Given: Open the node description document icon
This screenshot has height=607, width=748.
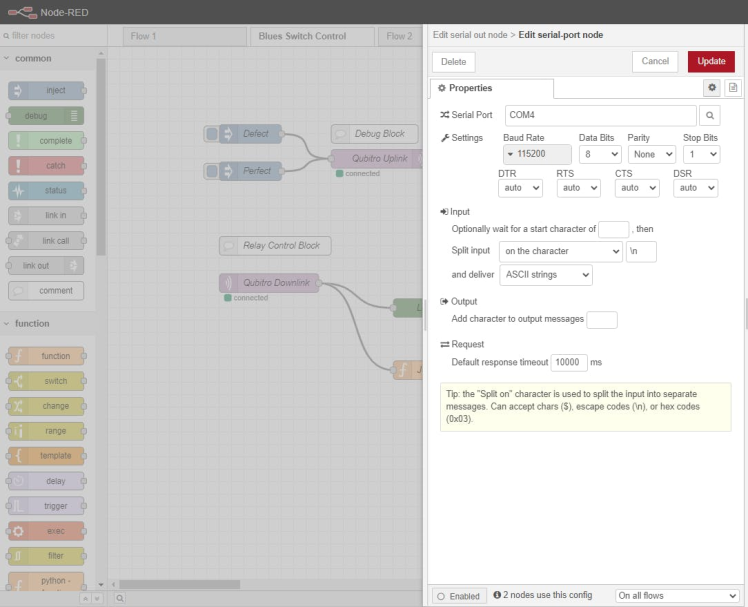Looking at the screenshot, I should coord(733,88).
